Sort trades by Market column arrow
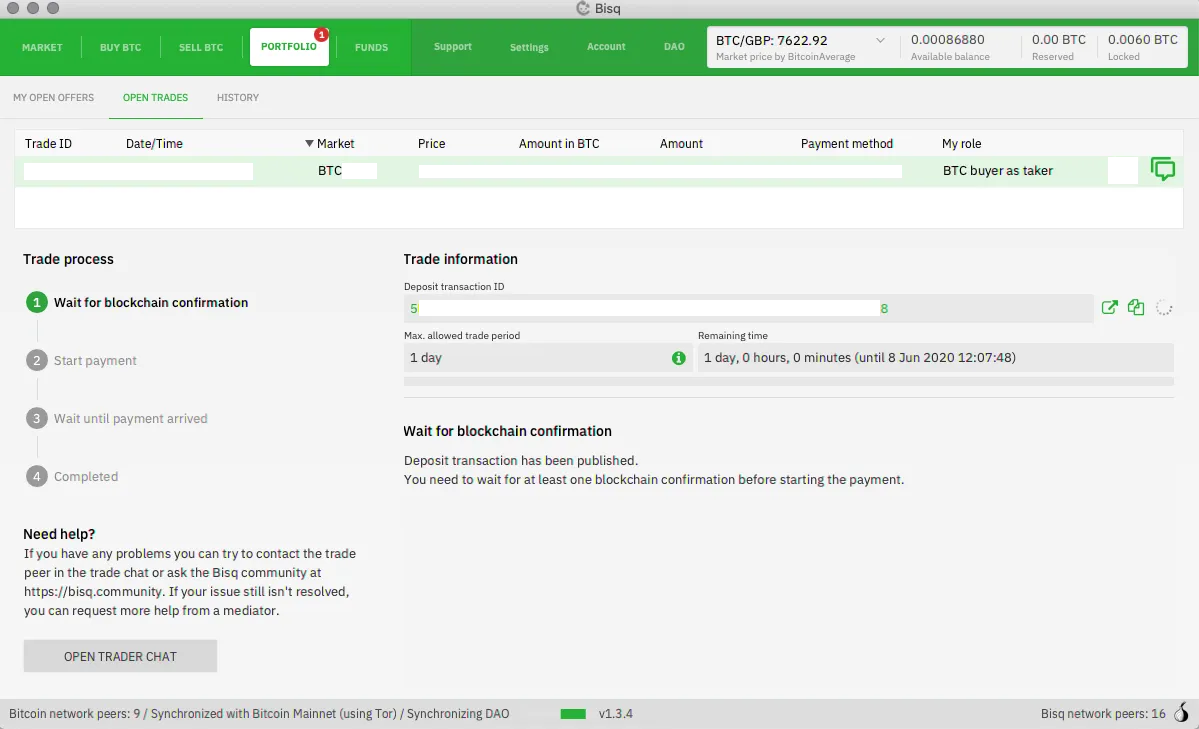 coord(310,144)
